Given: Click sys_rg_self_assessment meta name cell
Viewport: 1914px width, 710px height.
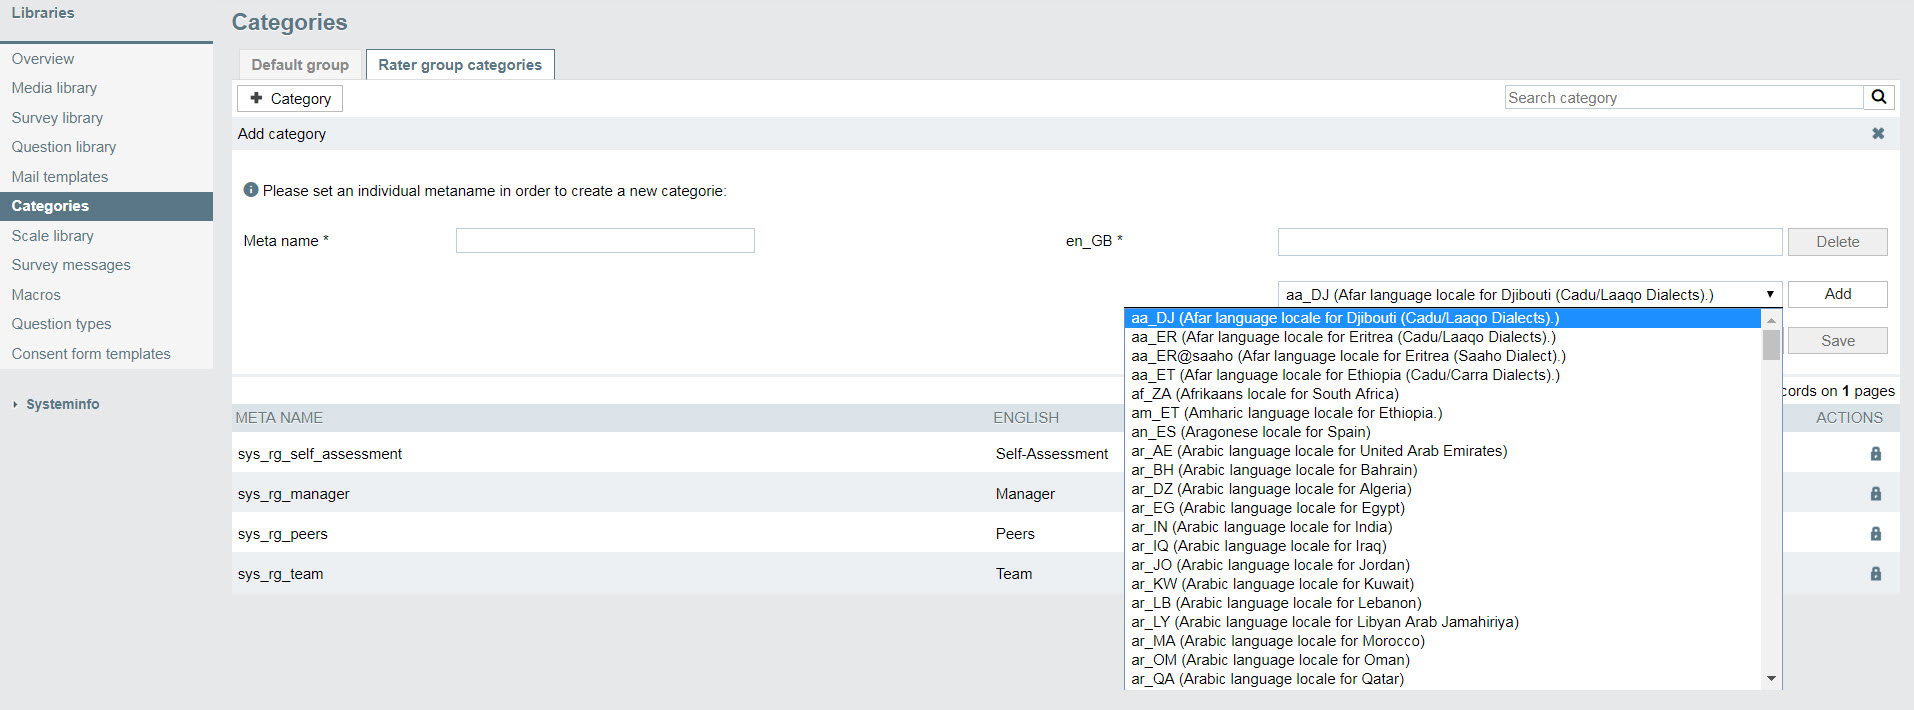Looking at the screenshot, I should (x=320, y=454).
